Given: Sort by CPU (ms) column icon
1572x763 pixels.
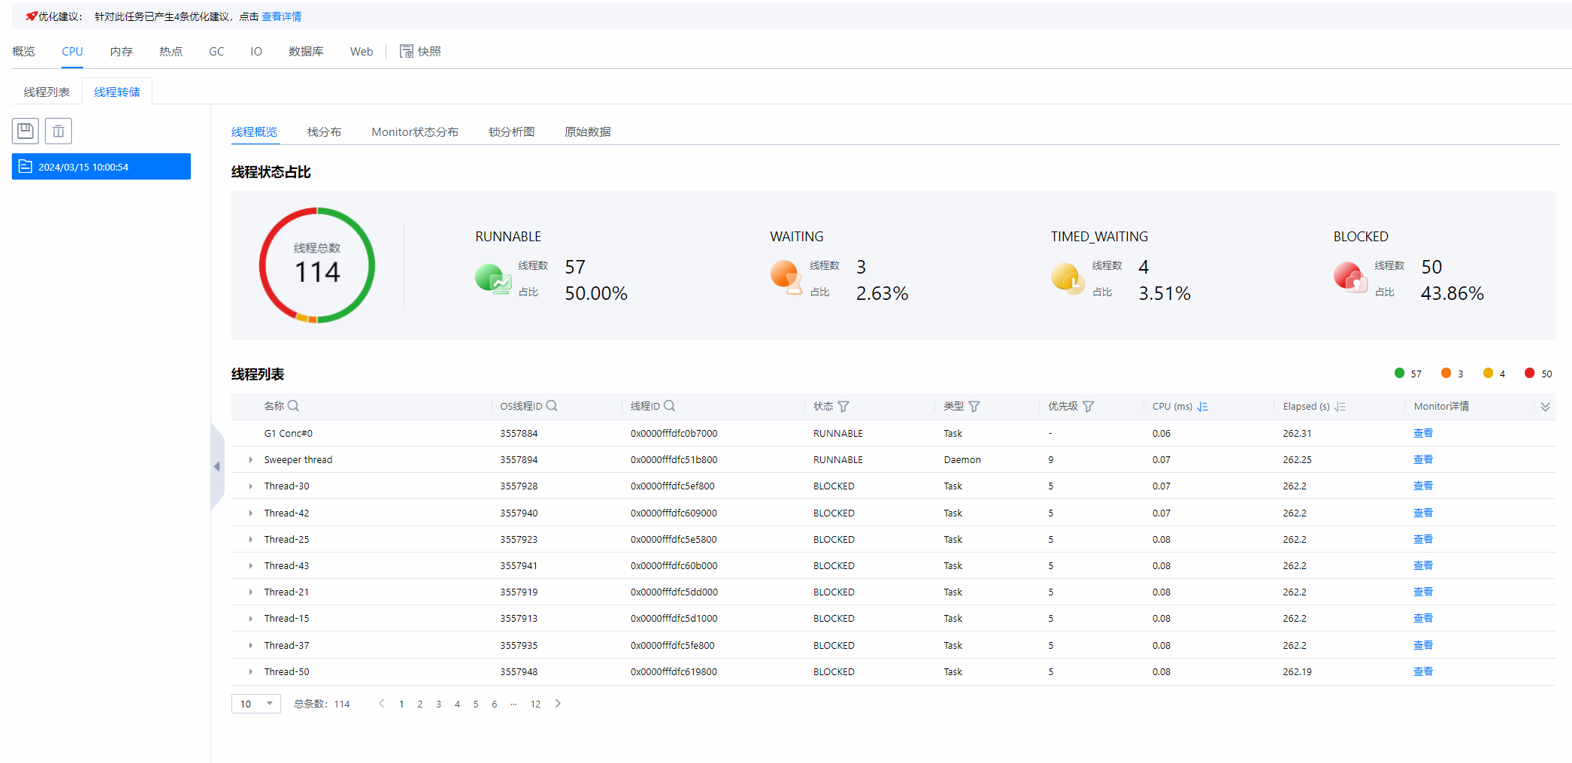Looking at the screenshot, I should click(x=1203, y=406).
